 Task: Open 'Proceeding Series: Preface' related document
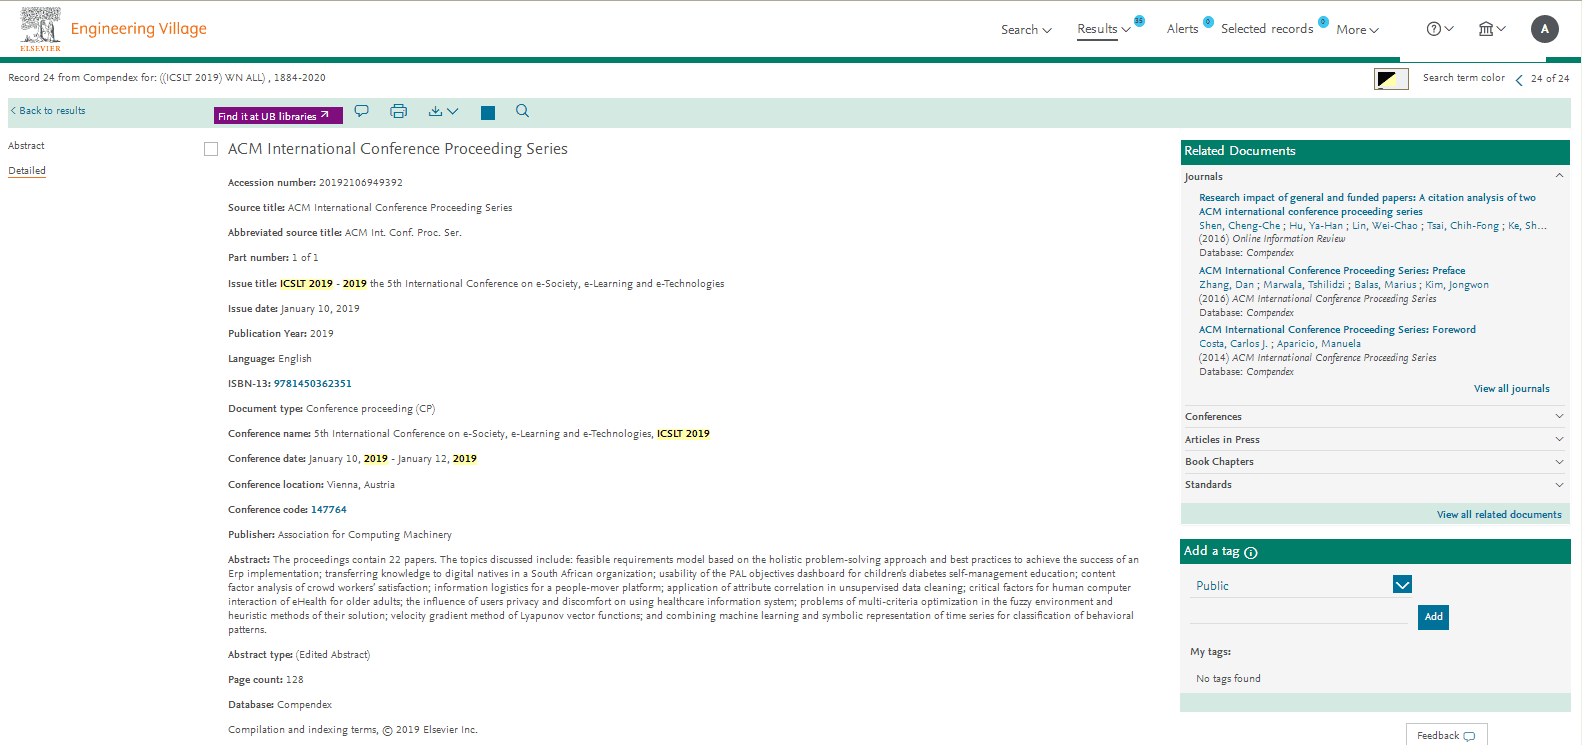1332,271
